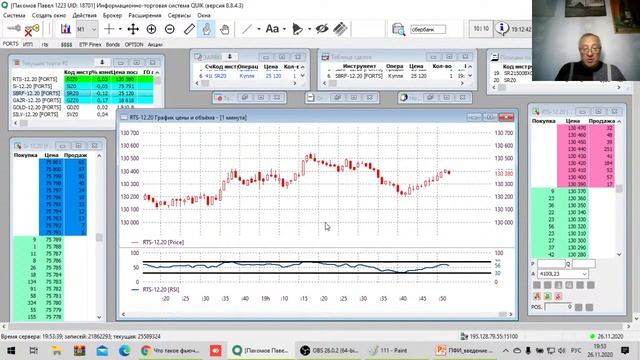The image size is (640, 360).
Task: Open the Сервисы menu
Action: pyautogui.click(x=179, y=16)
